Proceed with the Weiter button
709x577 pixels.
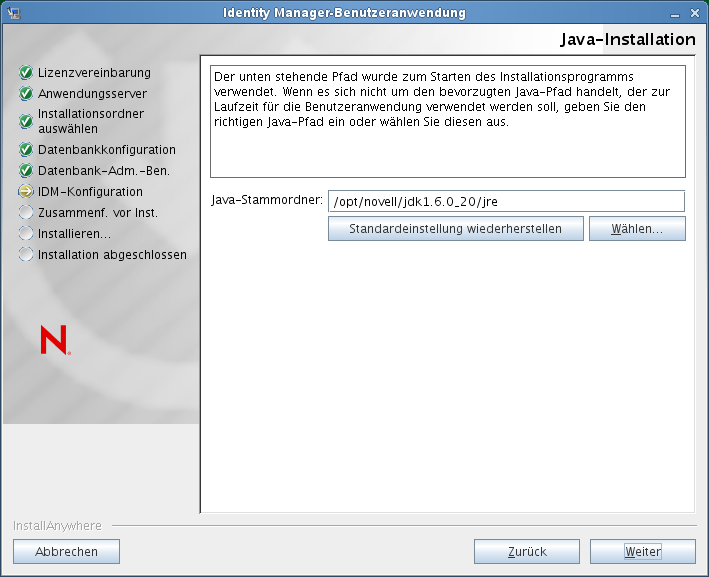coord(643,552)
